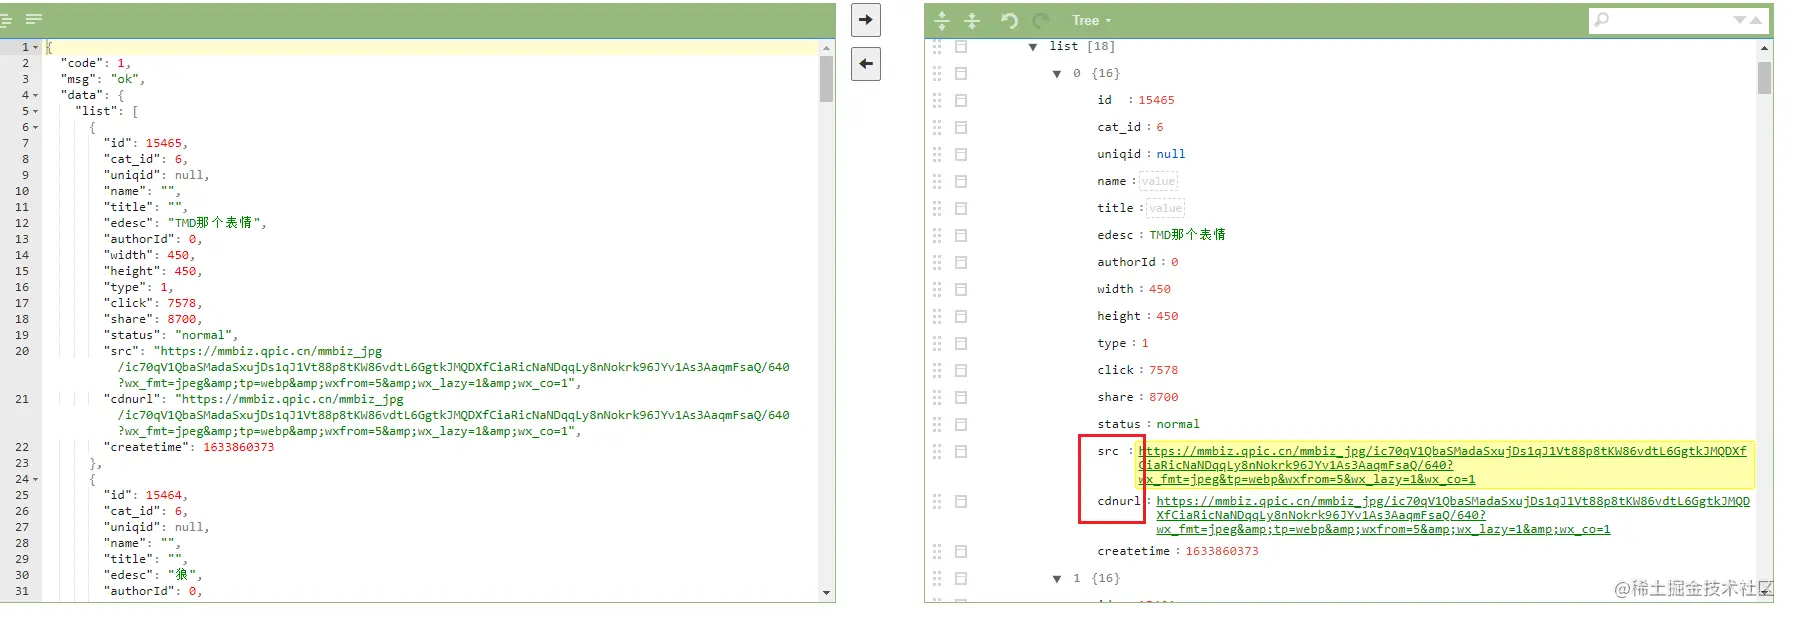Fold code at line 4 data
The height and width of the screenshot is (617, 1793).
point(36,95)
